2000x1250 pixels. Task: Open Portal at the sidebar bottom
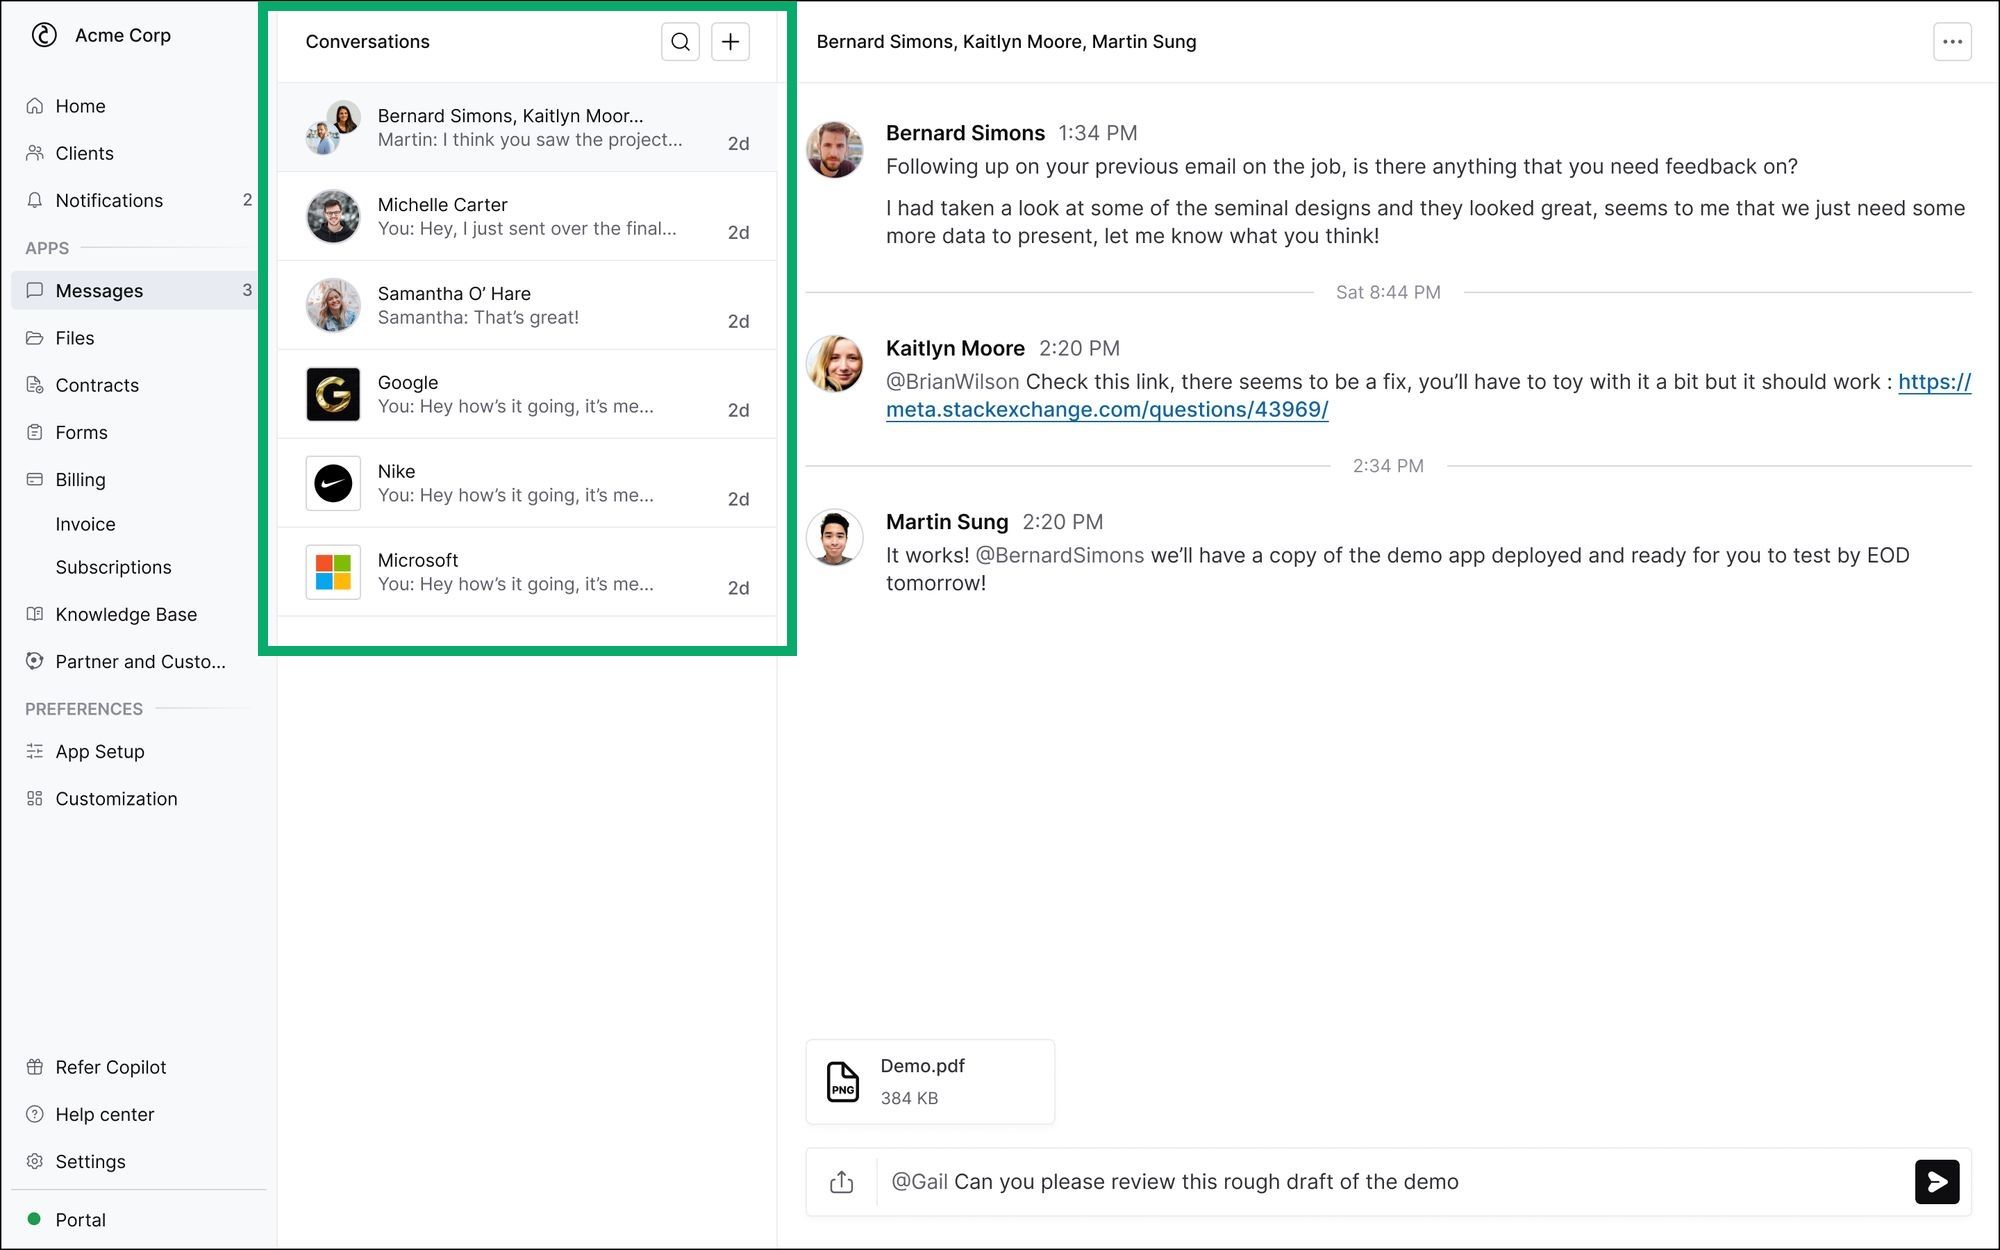click(80, 1219)
